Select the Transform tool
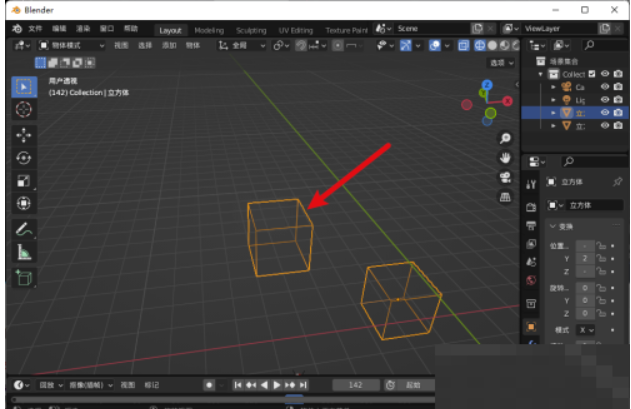631x409 pixels. [x=24, y=203]
